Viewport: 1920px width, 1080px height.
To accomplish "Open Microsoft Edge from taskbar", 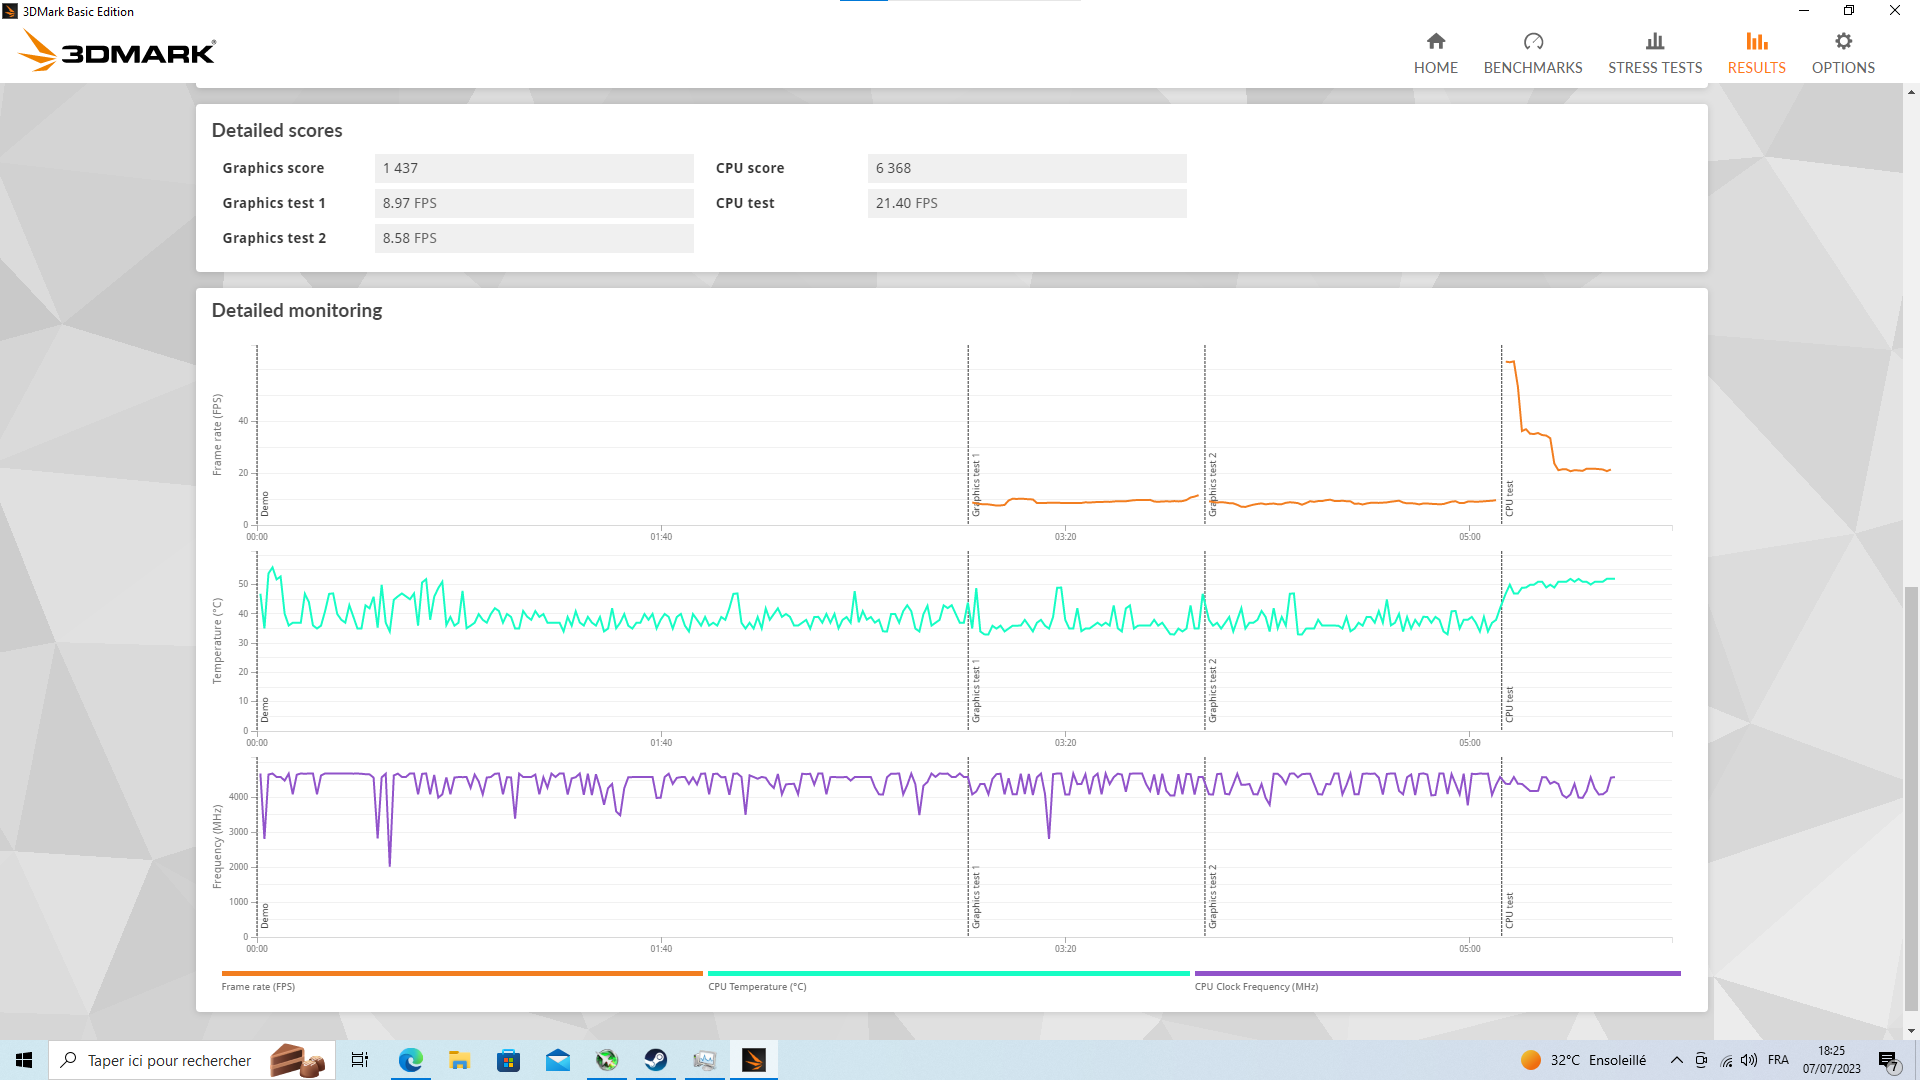I will 410,1060.
